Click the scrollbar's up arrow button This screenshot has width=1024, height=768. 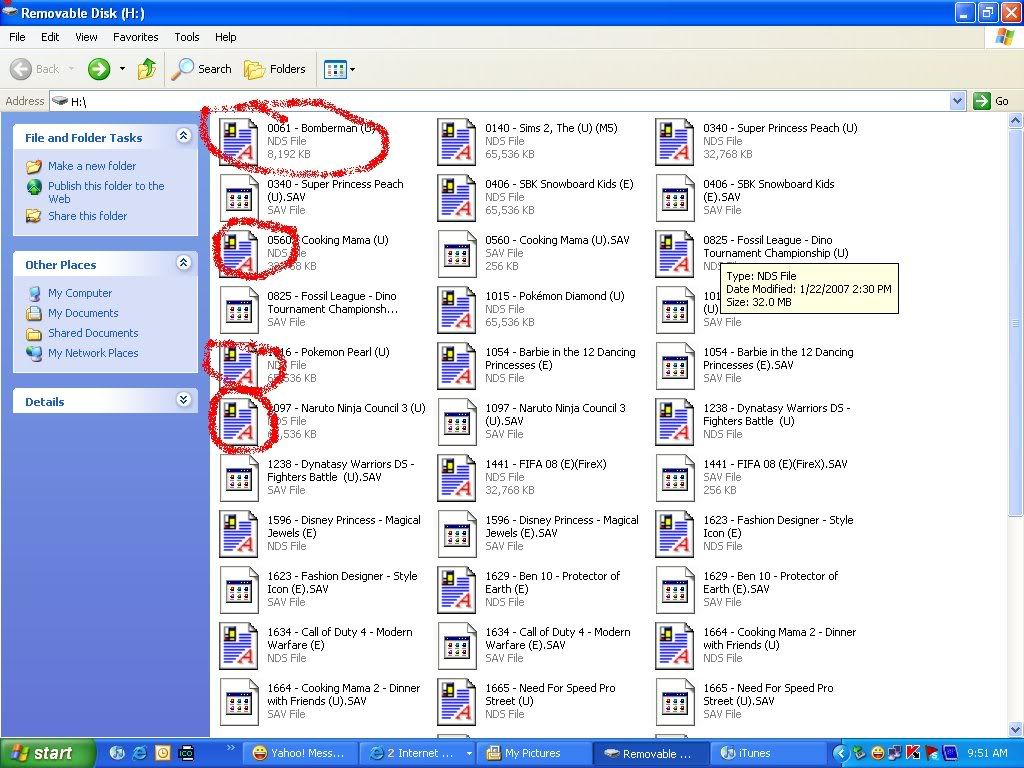point(1016,120)
